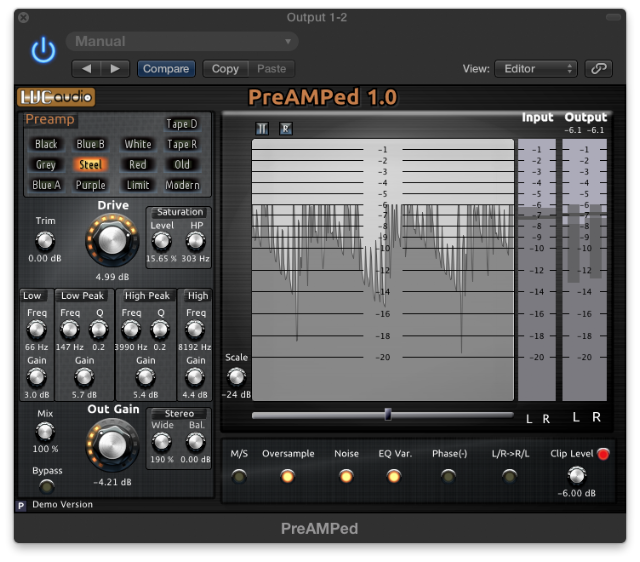Click the Clip Level value -6.00 dB
Viewport: 640px width, 562px height.
(x=576, y=493)
